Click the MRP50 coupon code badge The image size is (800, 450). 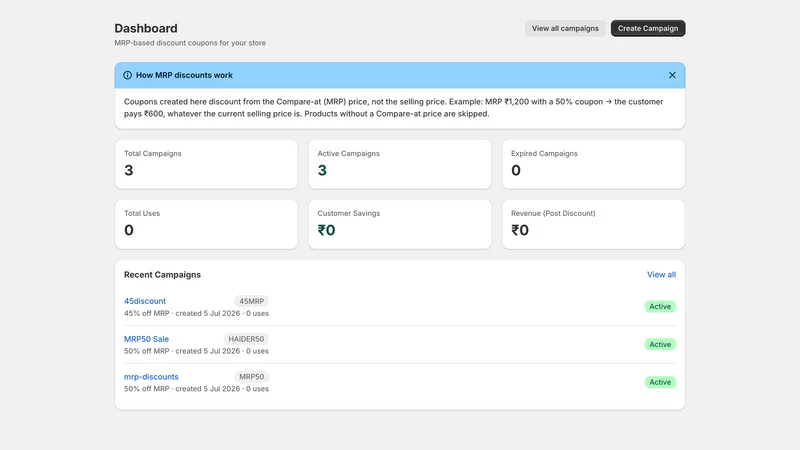click(252, 377)
